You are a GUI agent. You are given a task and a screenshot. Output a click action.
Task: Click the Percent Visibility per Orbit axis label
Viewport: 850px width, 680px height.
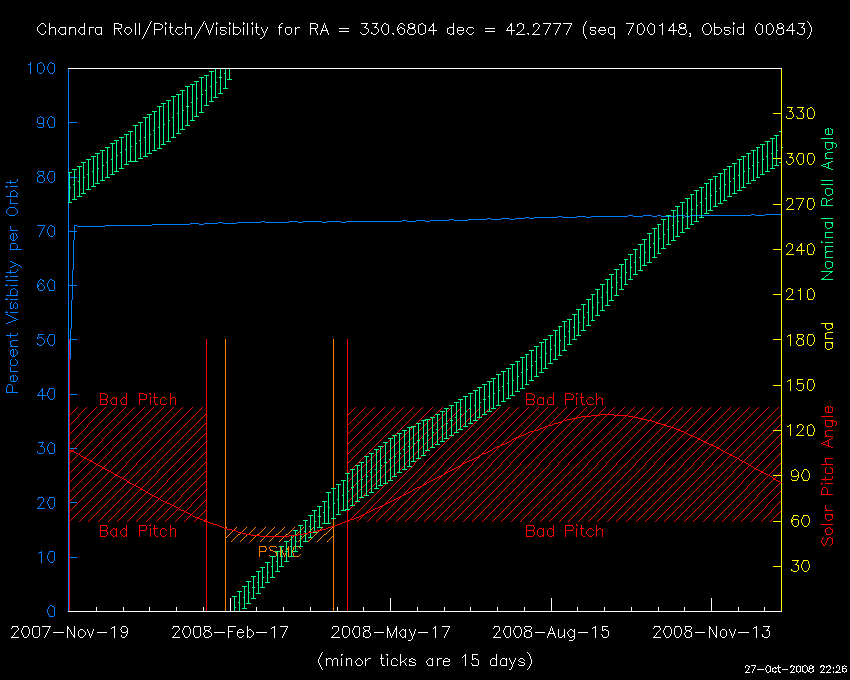(x=15, y=300)
